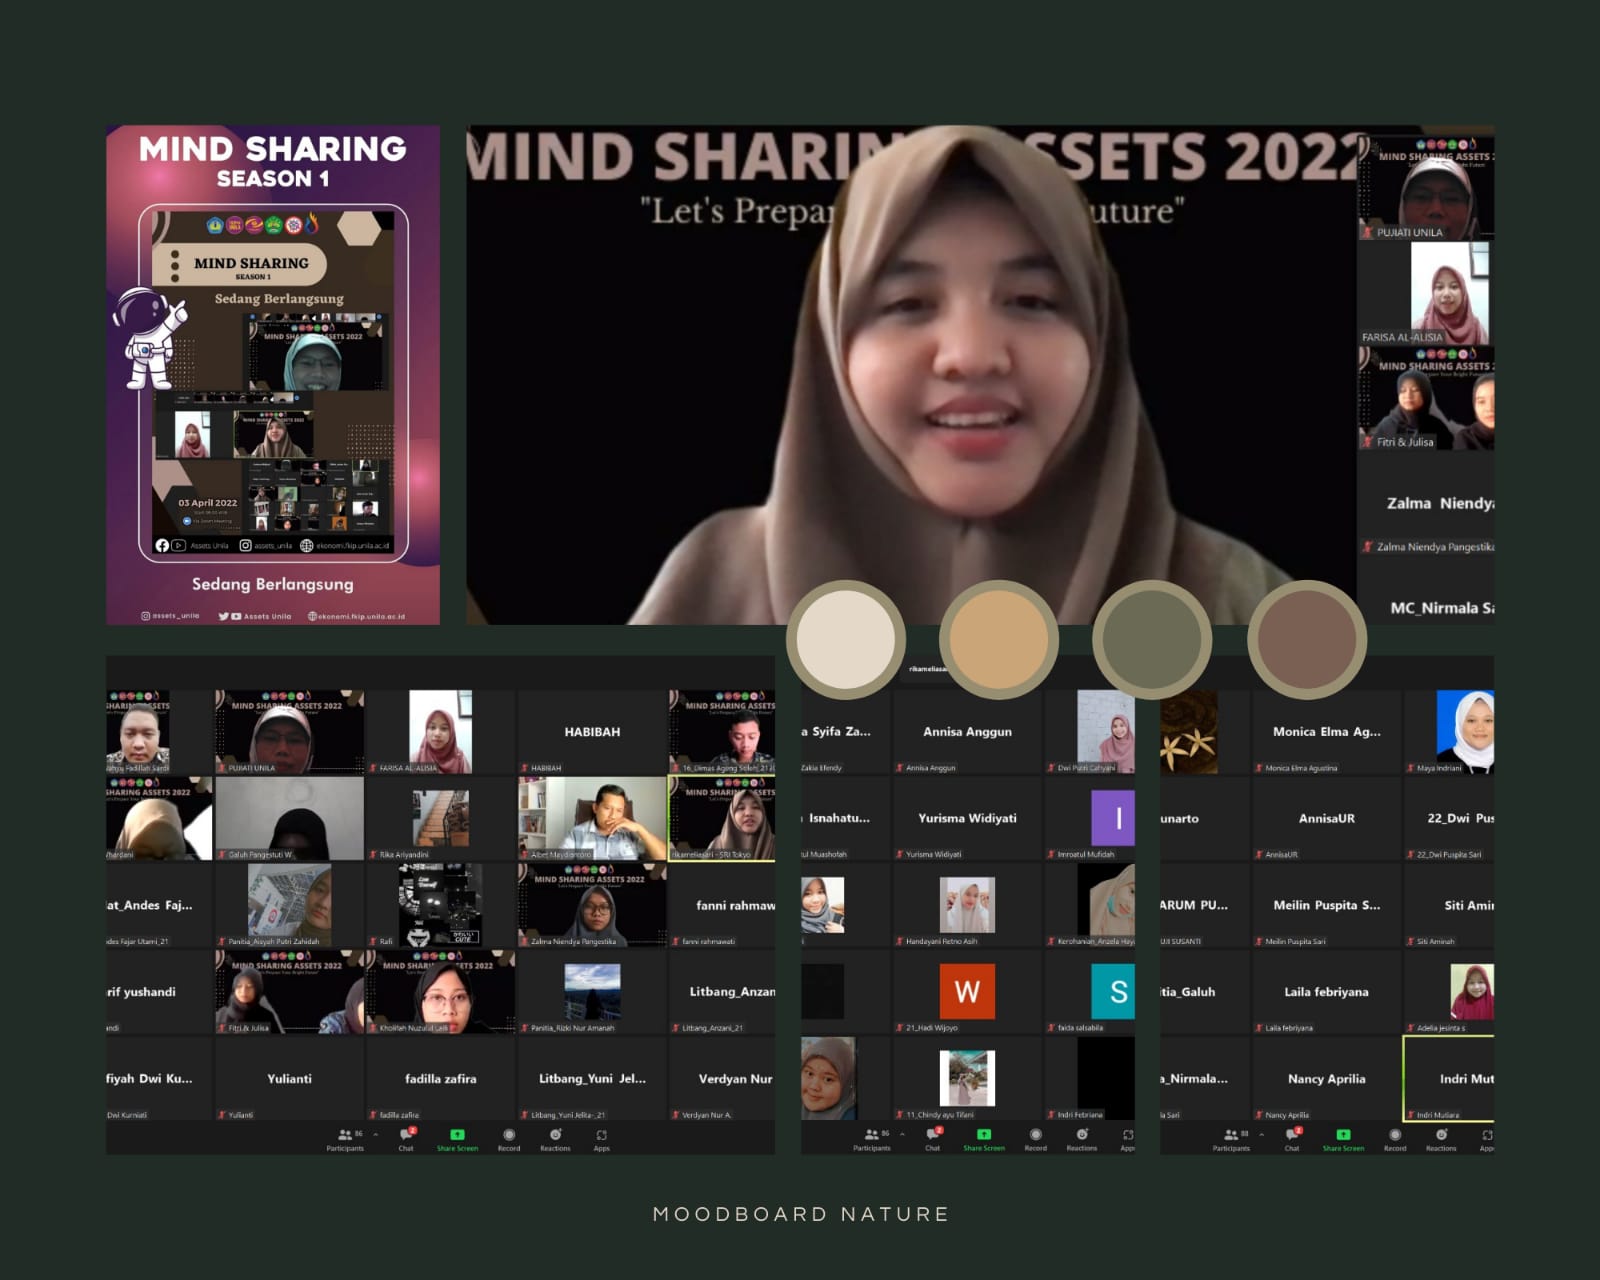Select the Annisa Anggun participant tile
The image size is (1600, 1280).
tap(967, 732)
